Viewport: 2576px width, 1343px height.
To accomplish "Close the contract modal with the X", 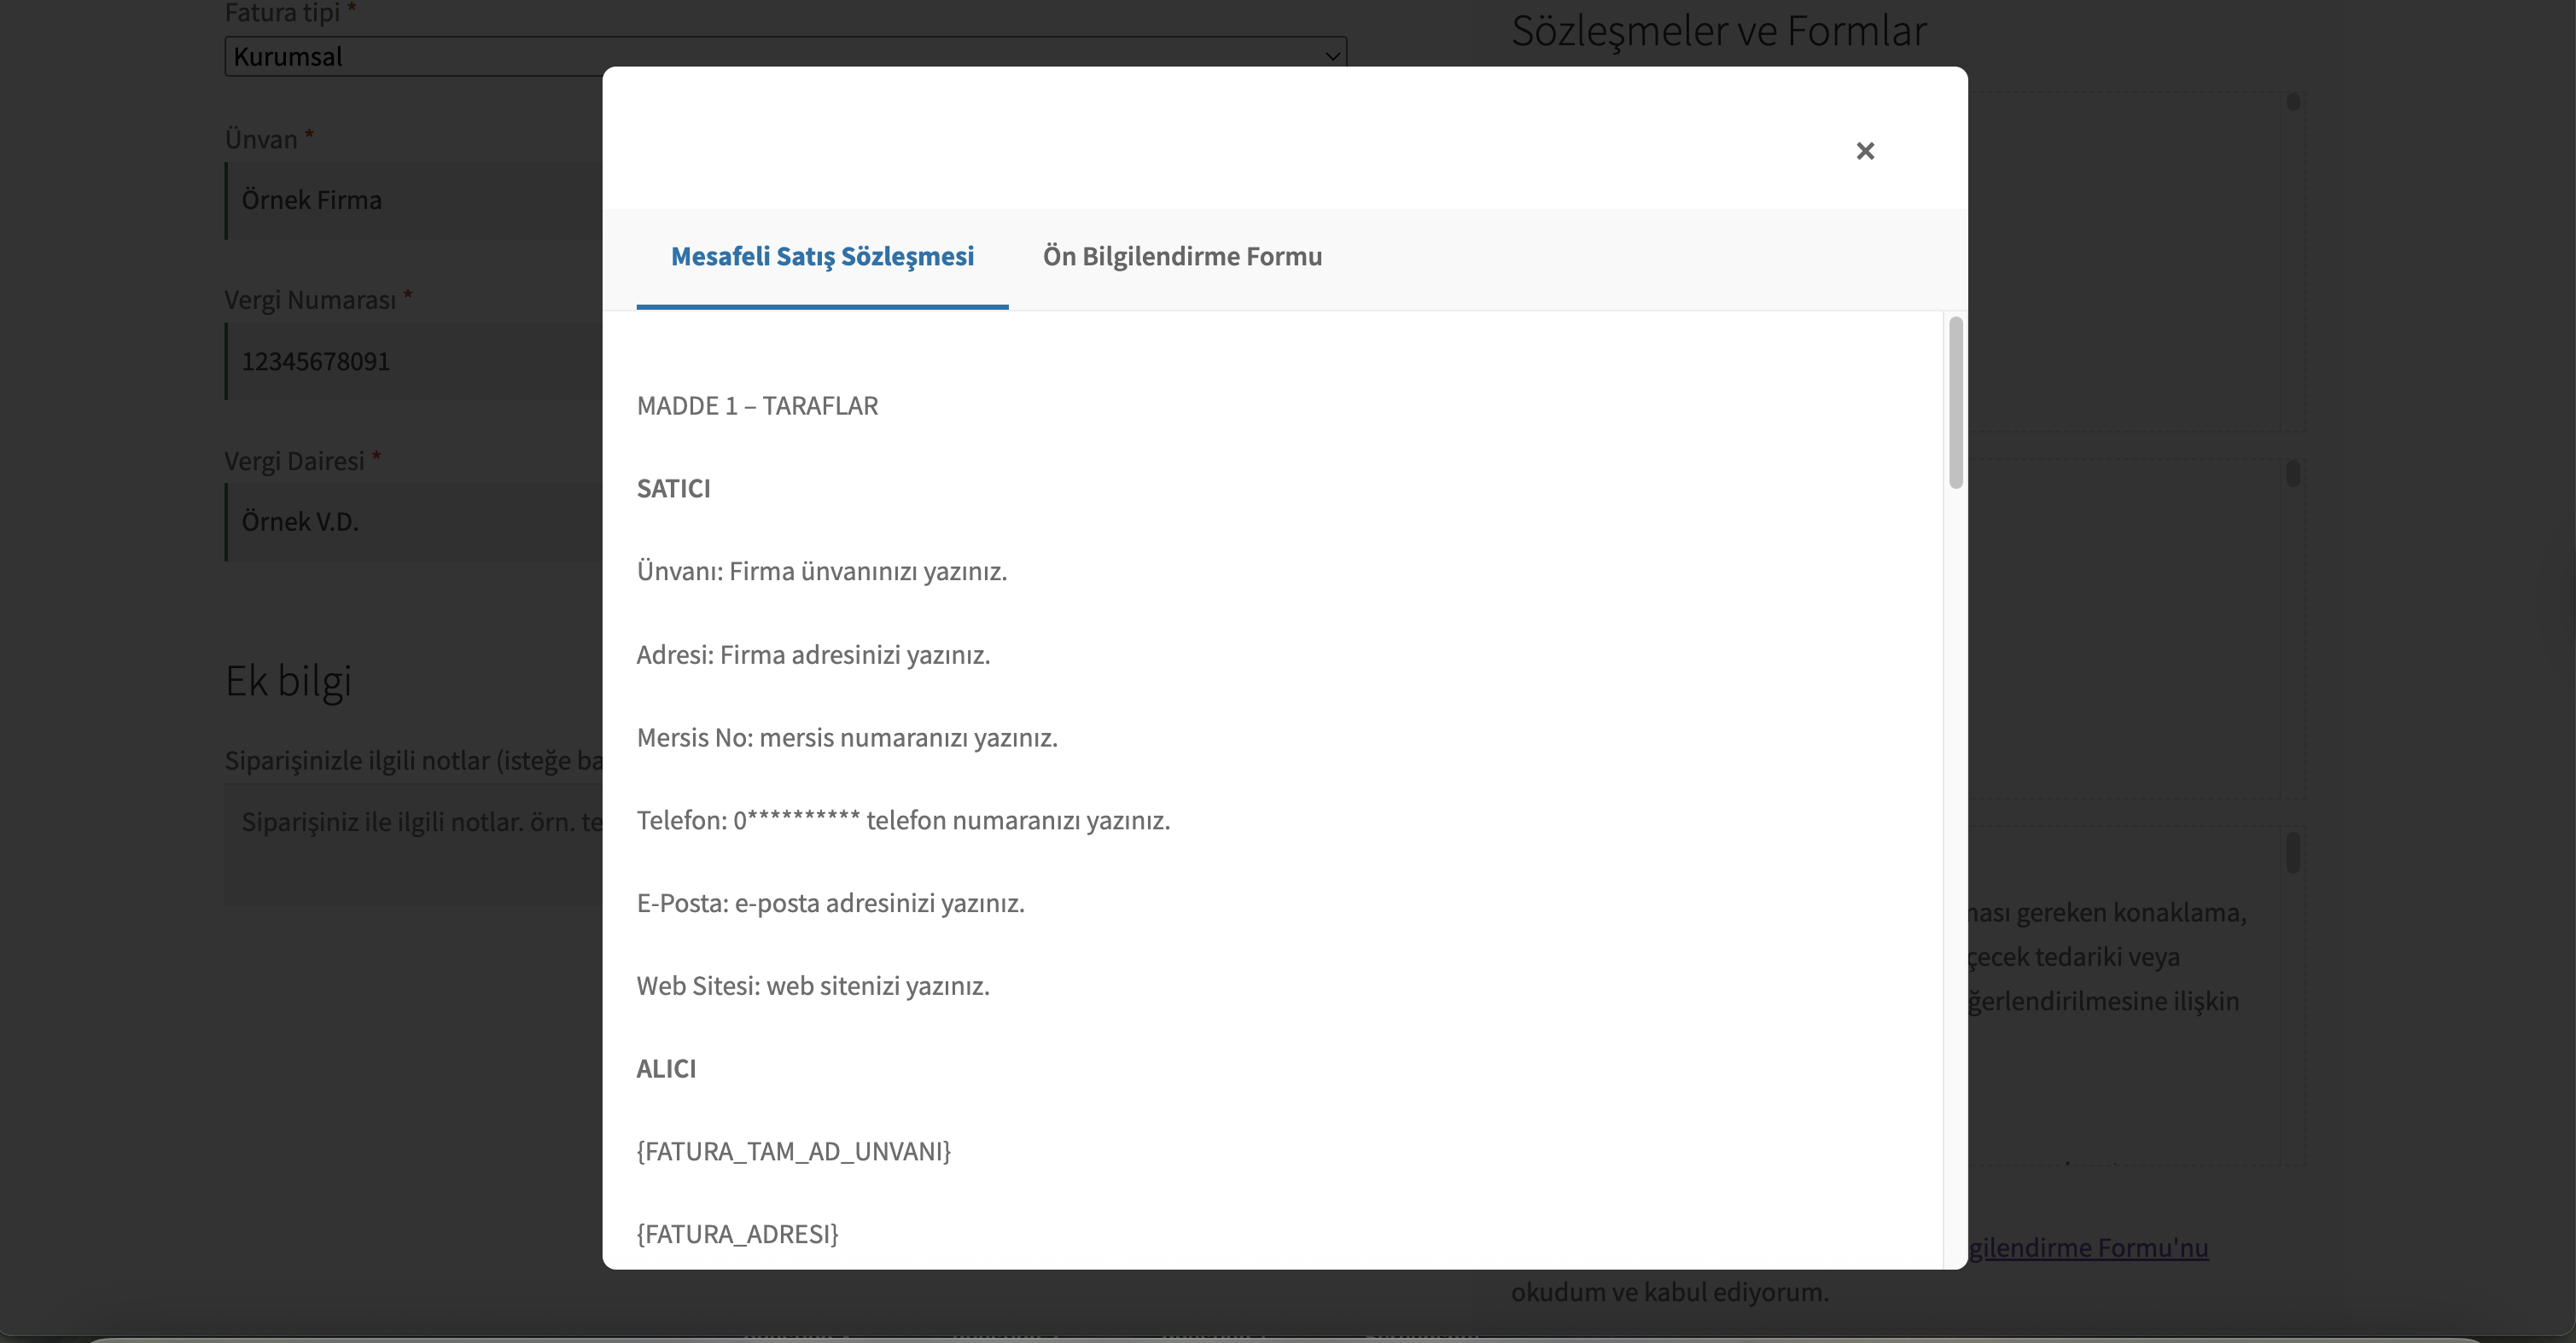I will [1864, 151].
